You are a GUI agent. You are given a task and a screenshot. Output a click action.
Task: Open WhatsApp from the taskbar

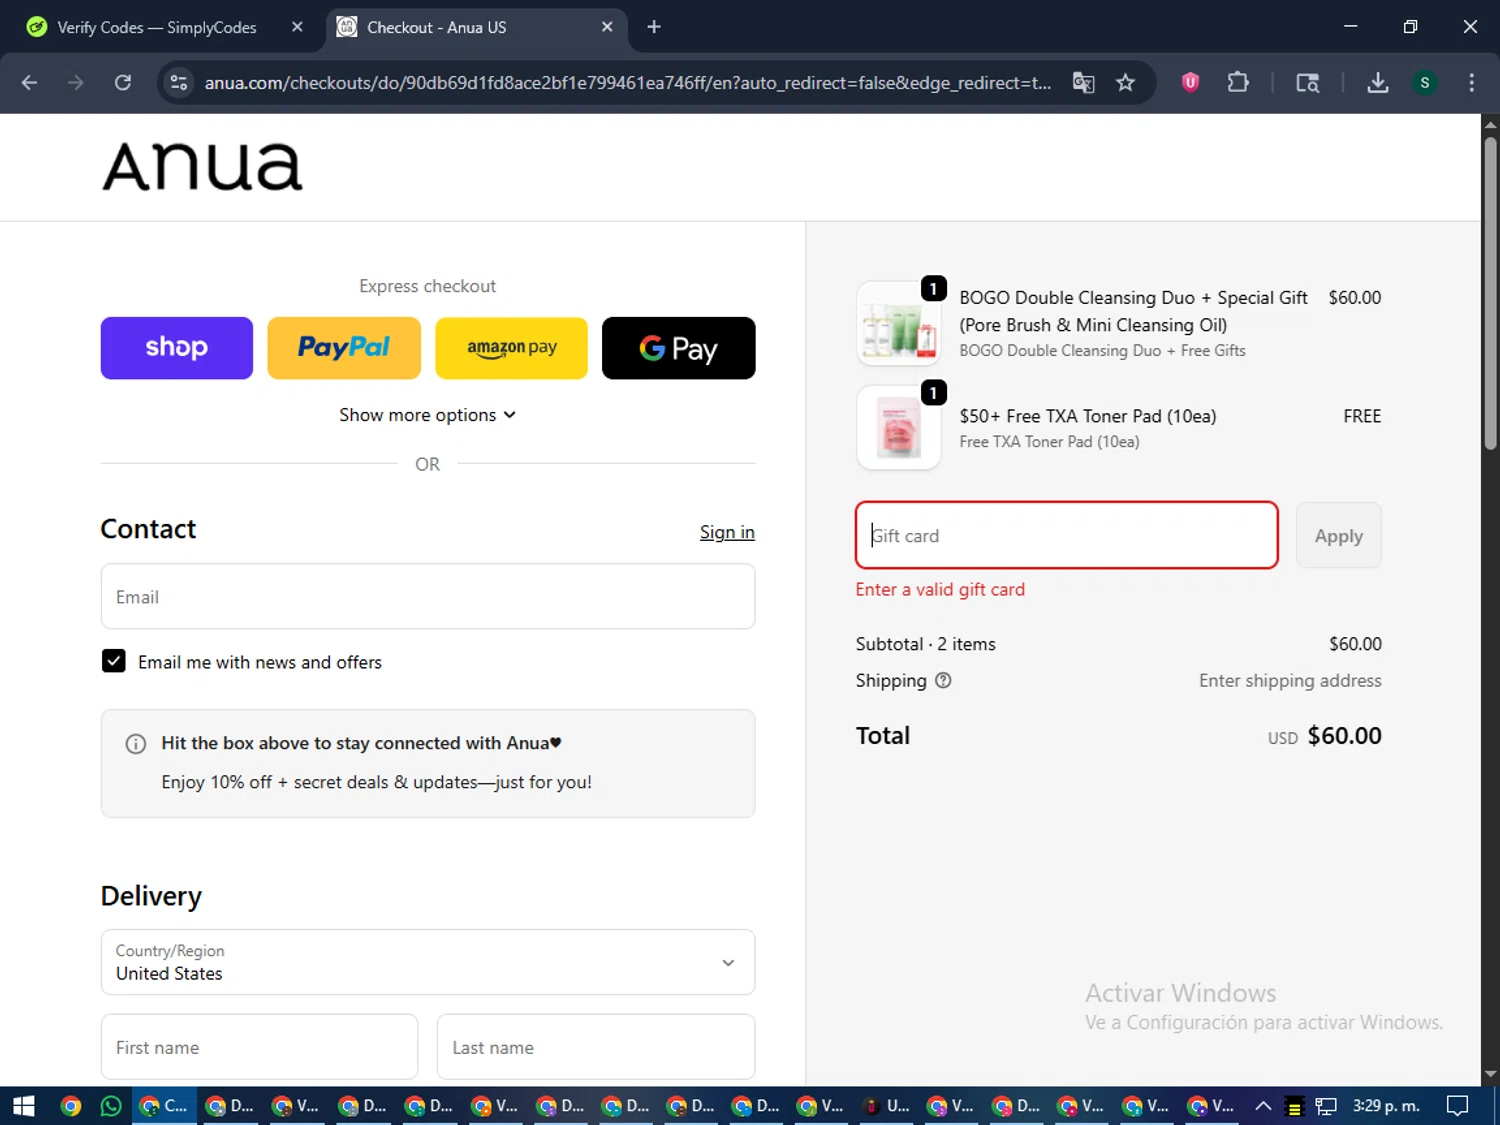[x=111, y=1106]
